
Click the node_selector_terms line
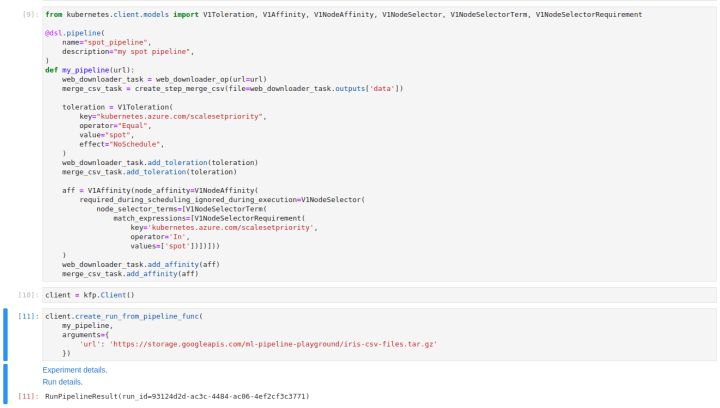pyautogui.click(x=181, y=209)
